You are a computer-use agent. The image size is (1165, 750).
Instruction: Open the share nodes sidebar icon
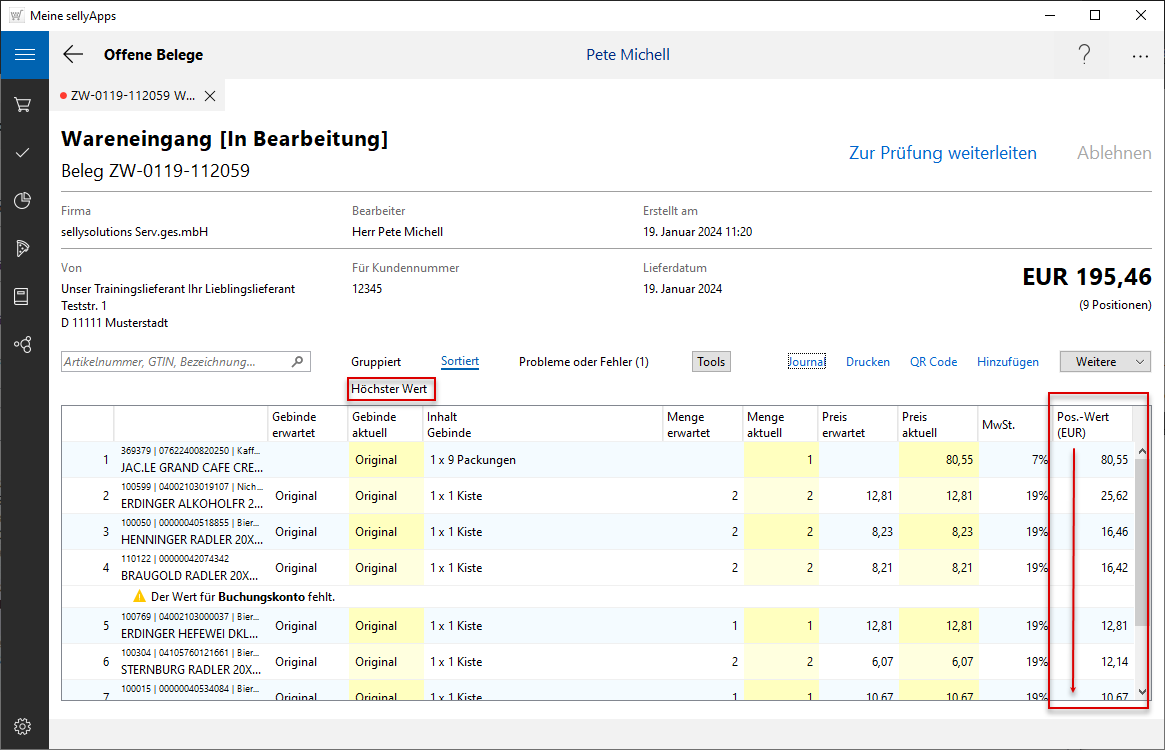[x=24, y=344]
